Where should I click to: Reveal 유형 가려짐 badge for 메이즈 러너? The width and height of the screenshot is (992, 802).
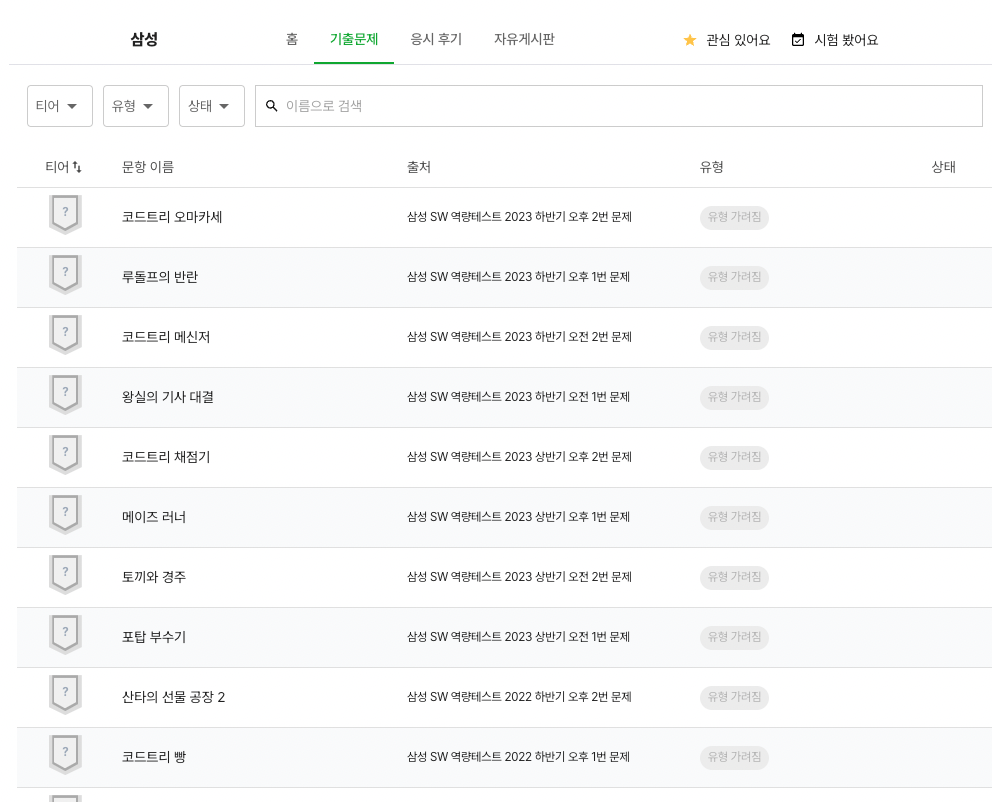734,517
